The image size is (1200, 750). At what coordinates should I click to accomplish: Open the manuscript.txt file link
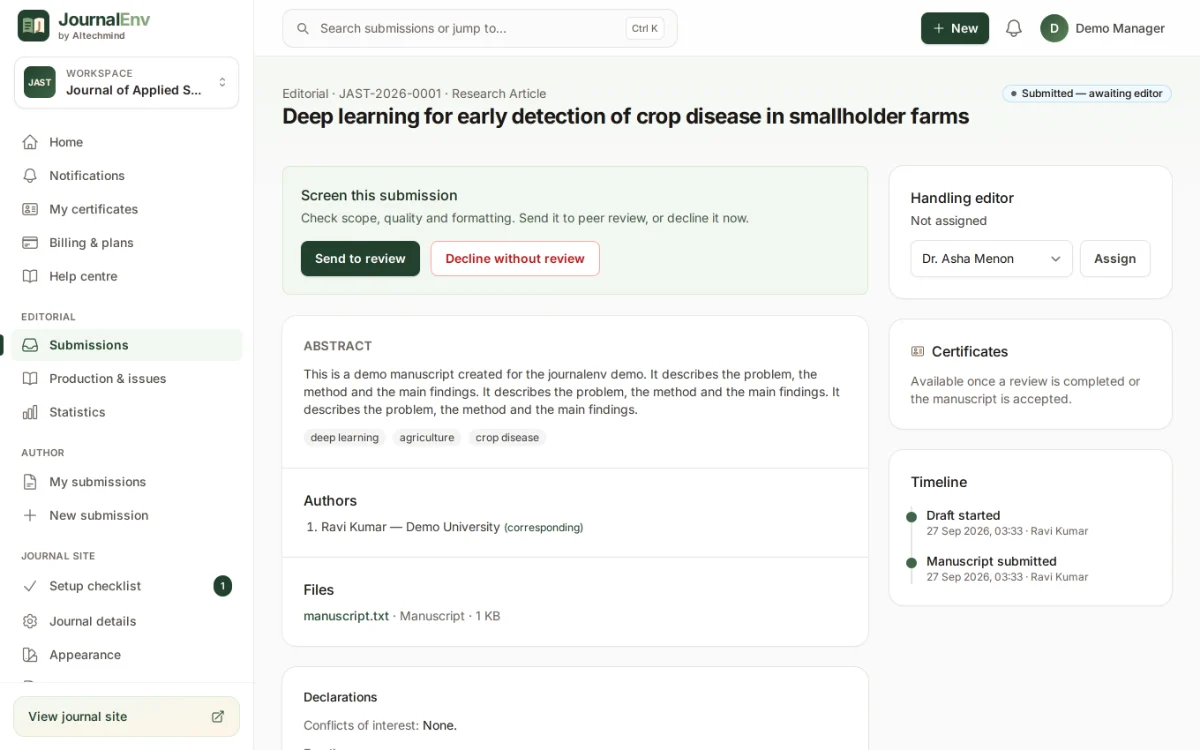[x=346, y=616]
